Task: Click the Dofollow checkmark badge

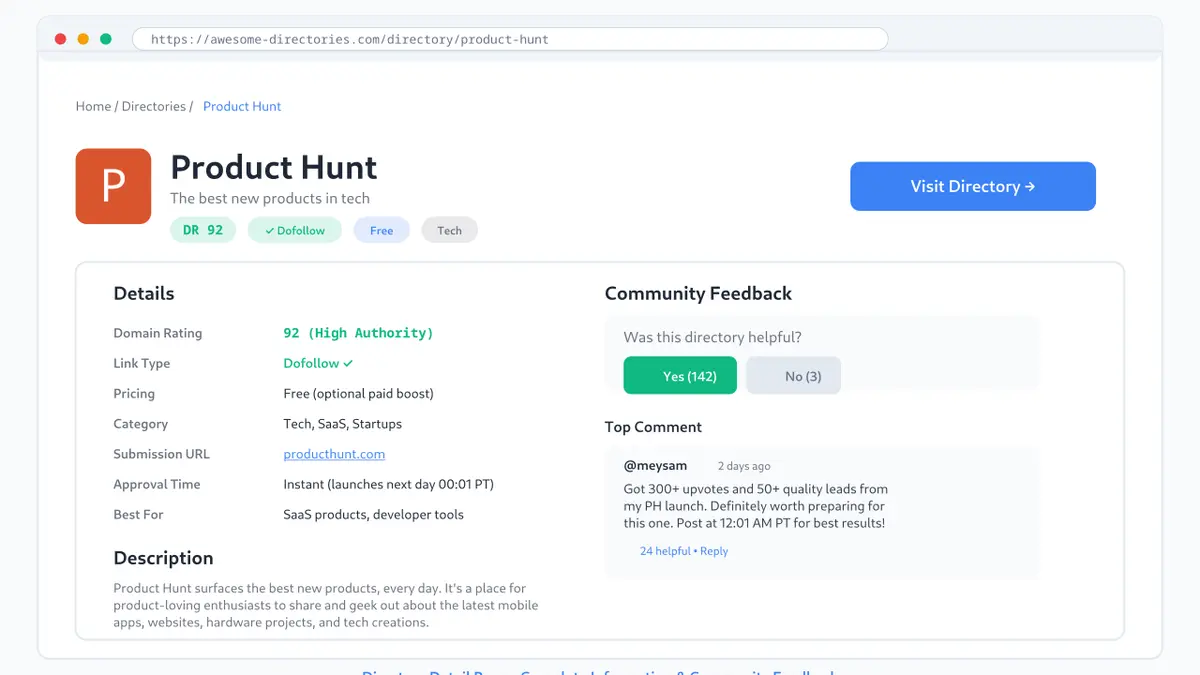Action: point(294,229)
